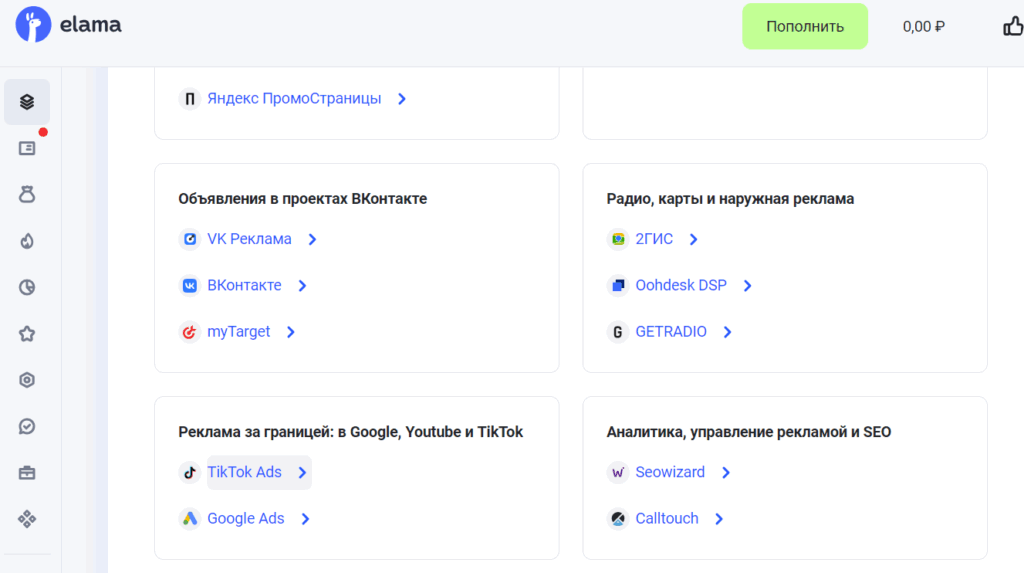Click the GETRADIO logo icon

pos(618,332)
